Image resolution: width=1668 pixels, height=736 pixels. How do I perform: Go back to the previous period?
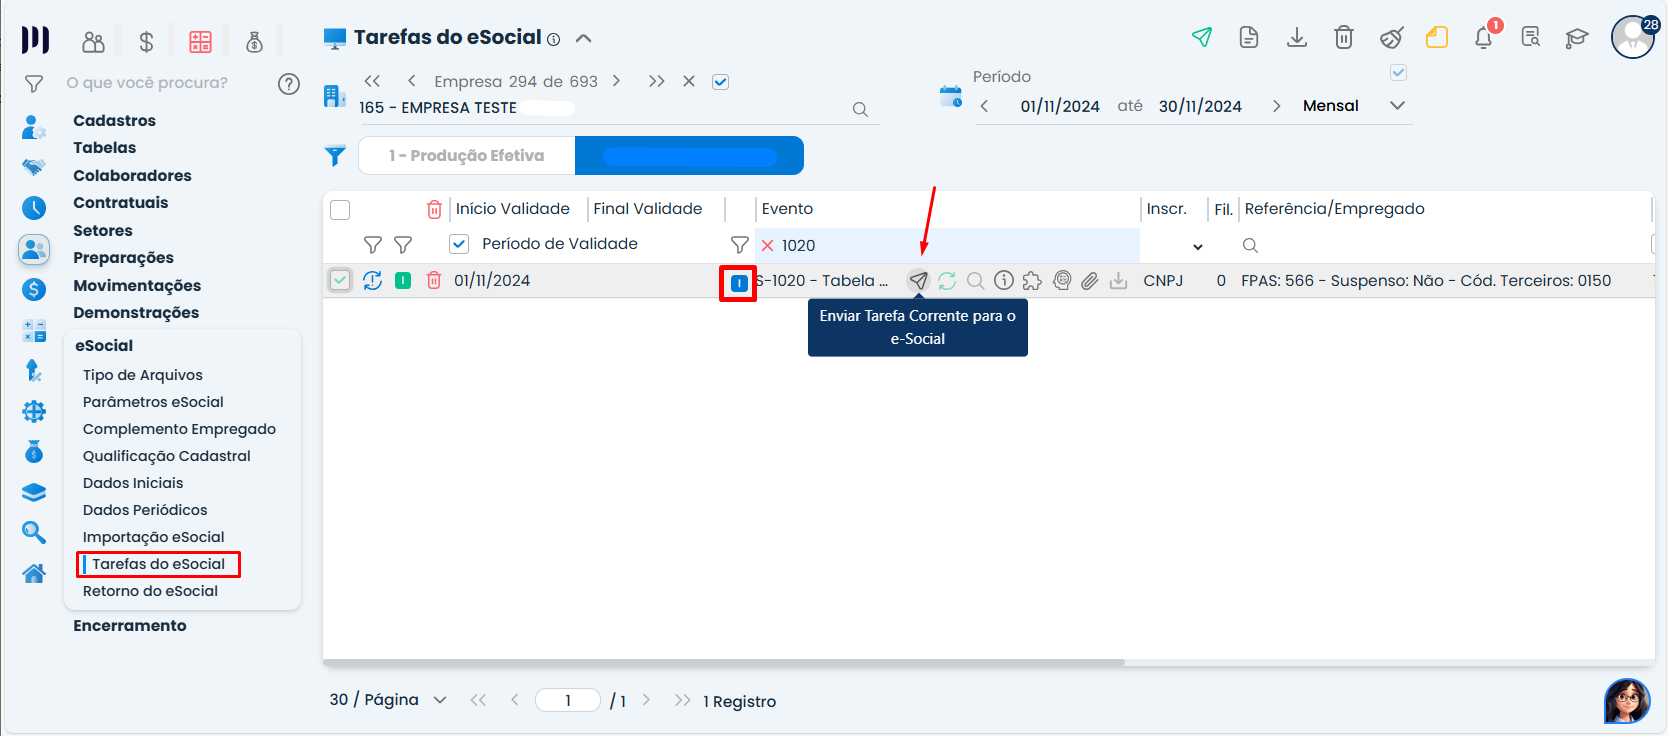[x=984, y=106]
